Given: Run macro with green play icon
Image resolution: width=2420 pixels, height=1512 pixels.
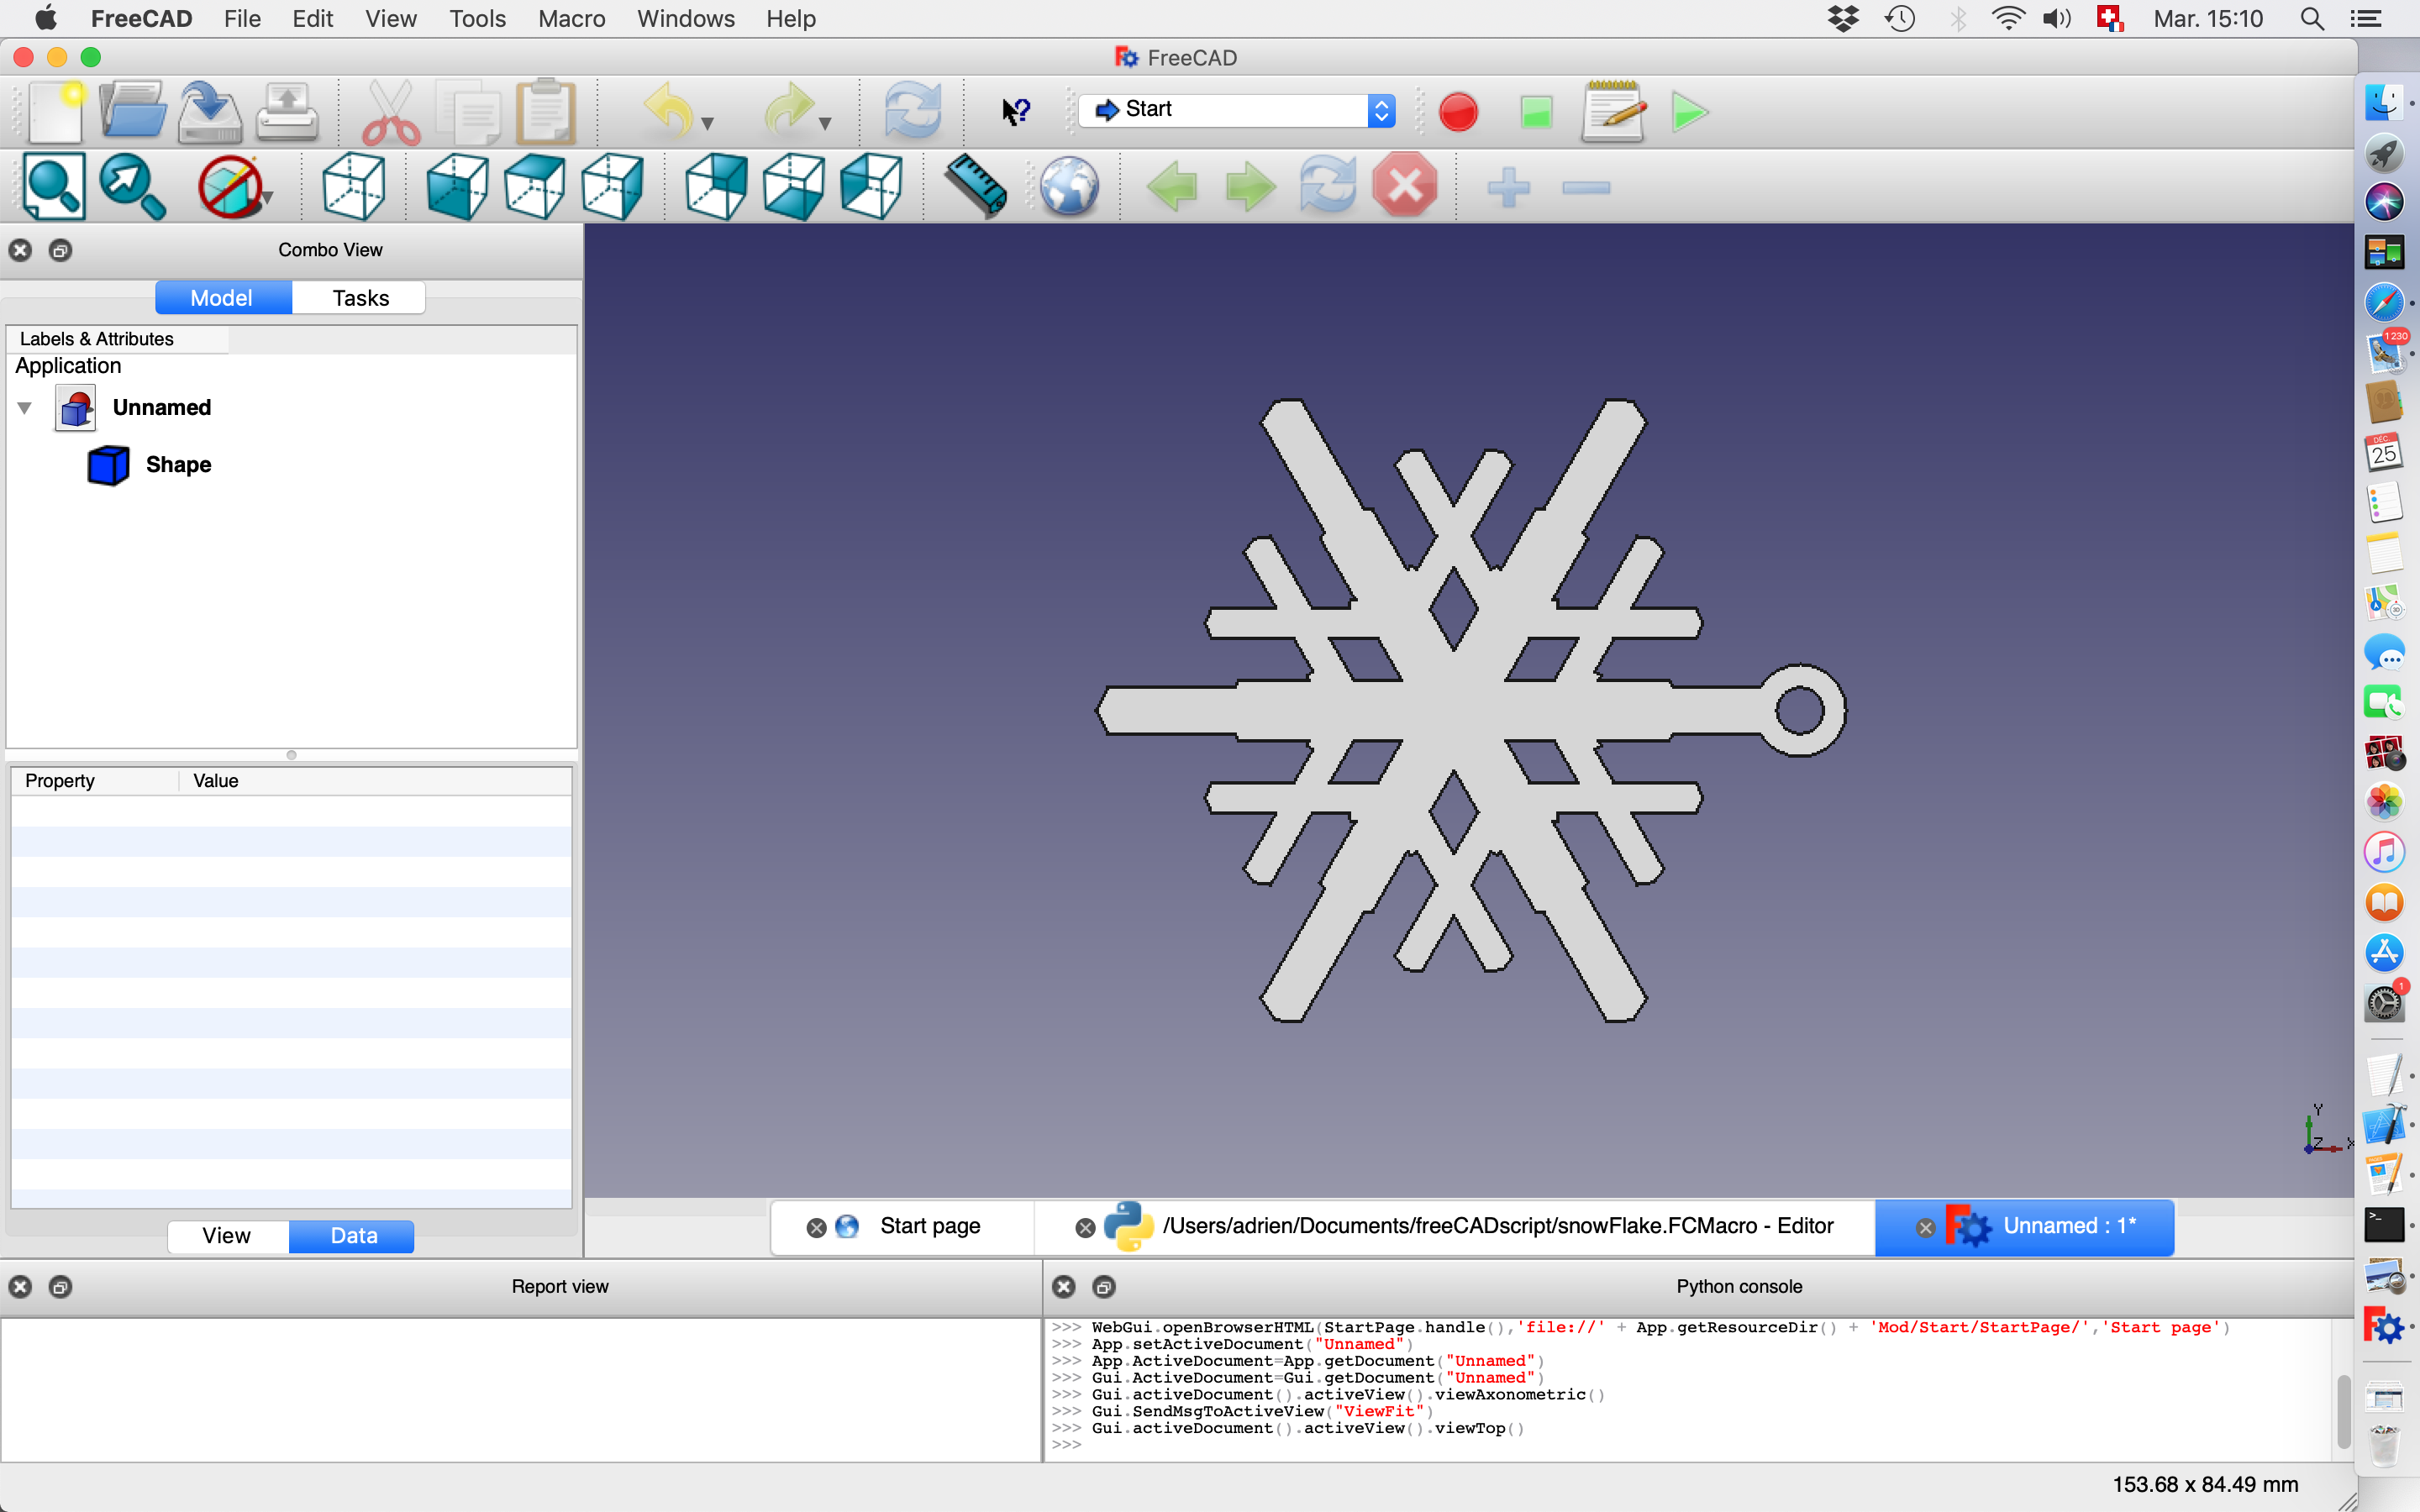Looking at the screenshot, I should (x=1689, y=111).
